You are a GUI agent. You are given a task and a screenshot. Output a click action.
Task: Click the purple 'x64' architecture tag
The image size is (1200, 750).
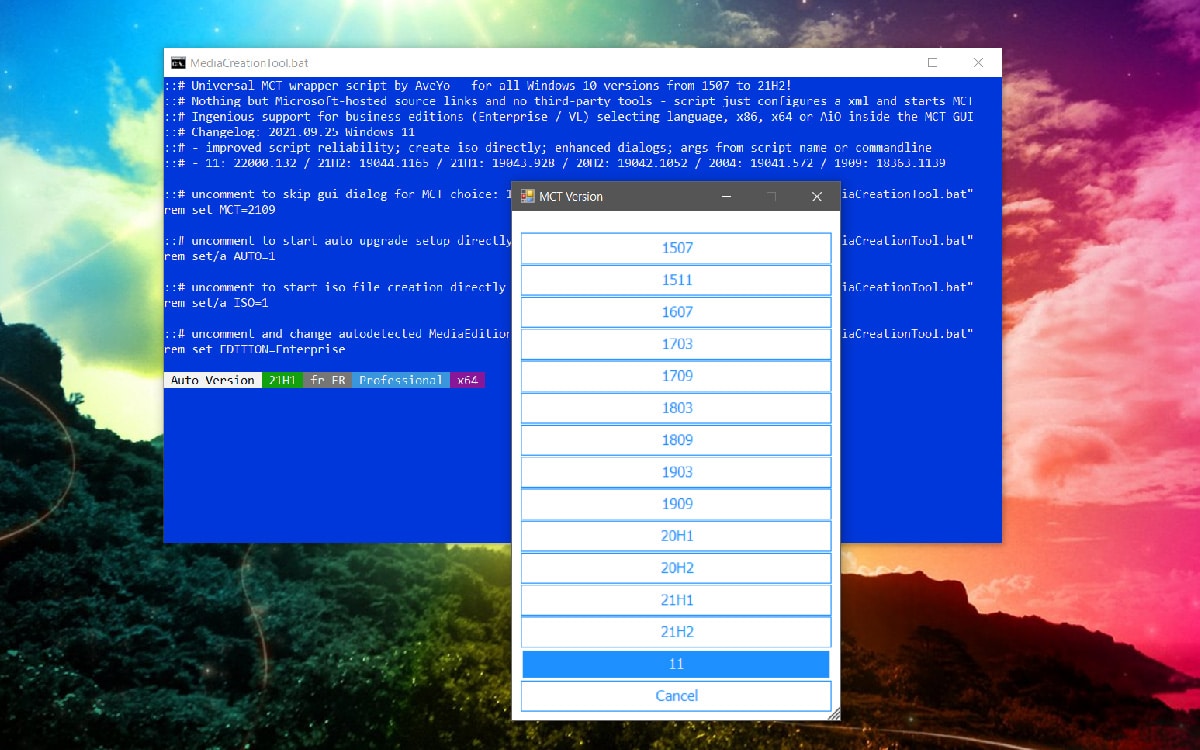[467, 380]
